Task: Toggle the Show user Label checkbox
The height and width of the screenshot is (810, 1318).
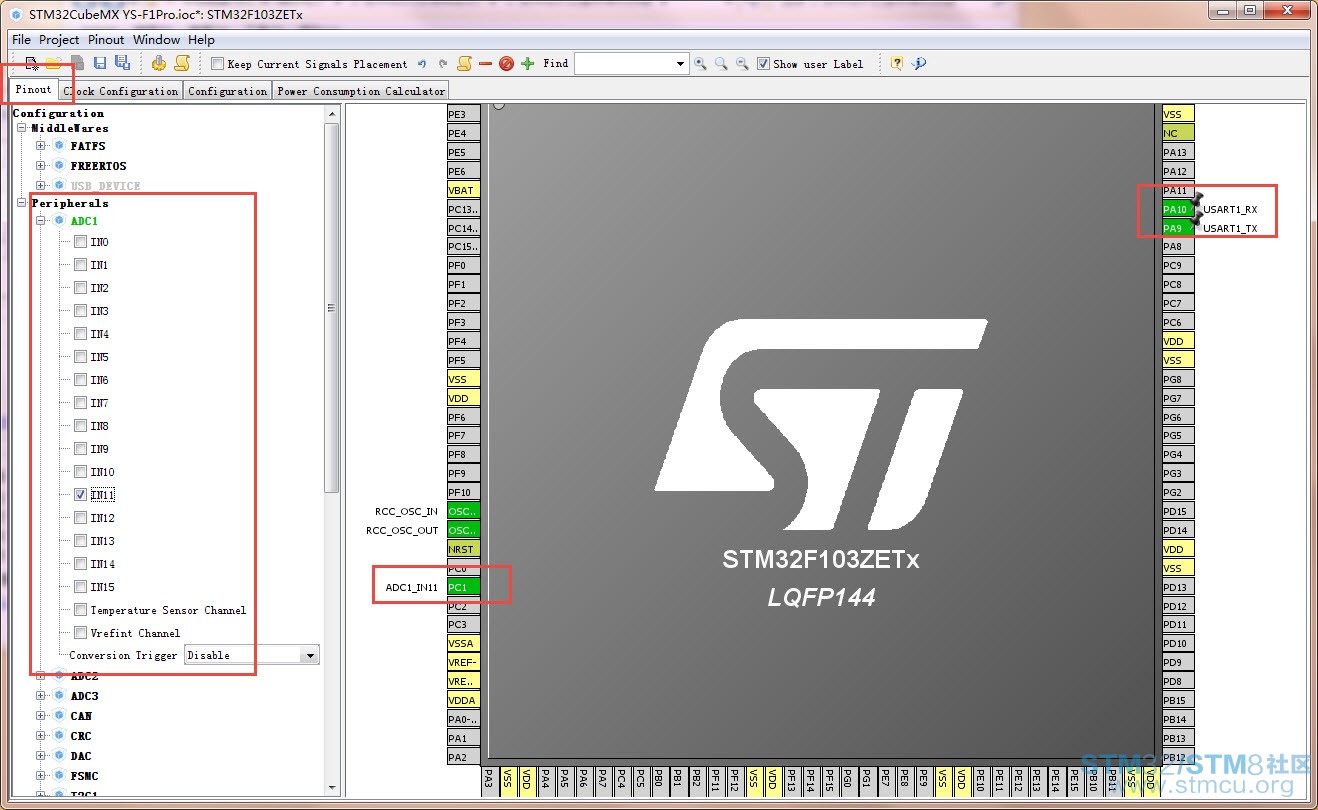Action: pyautogui.click(x=764, y=64)
